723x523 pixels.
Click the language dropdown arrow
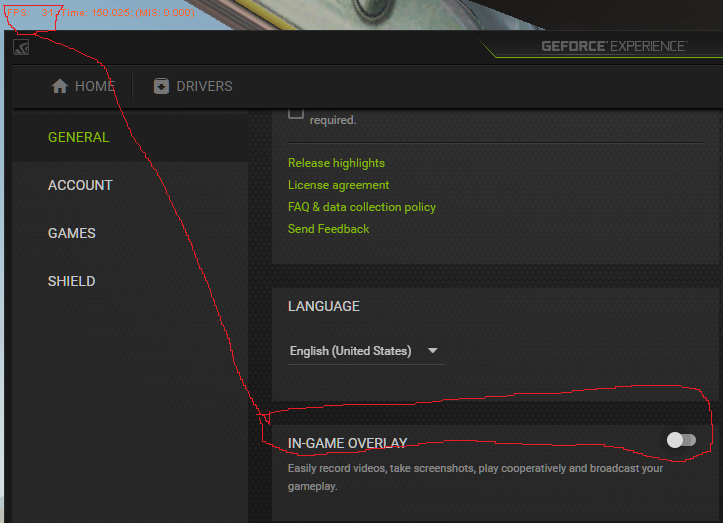click(x=433, y=351)
